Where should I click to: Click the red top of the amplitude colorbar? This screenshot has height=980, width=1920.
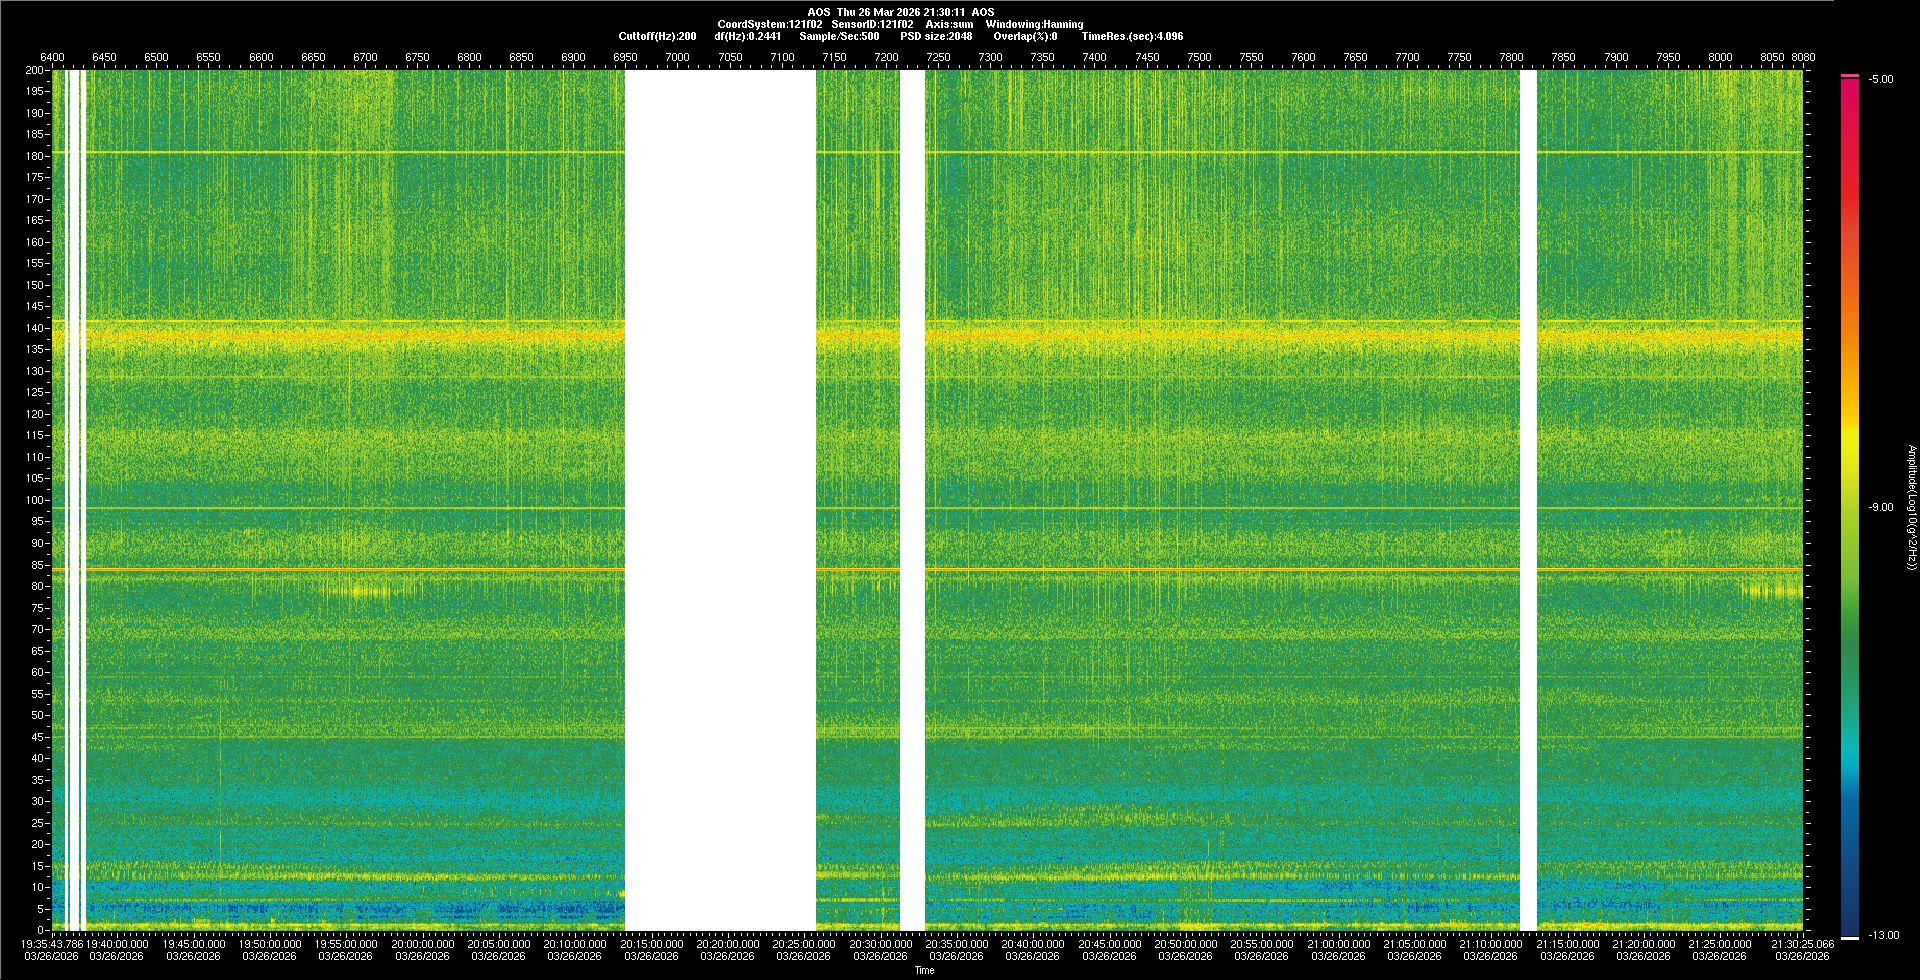tap(1850, 90)
